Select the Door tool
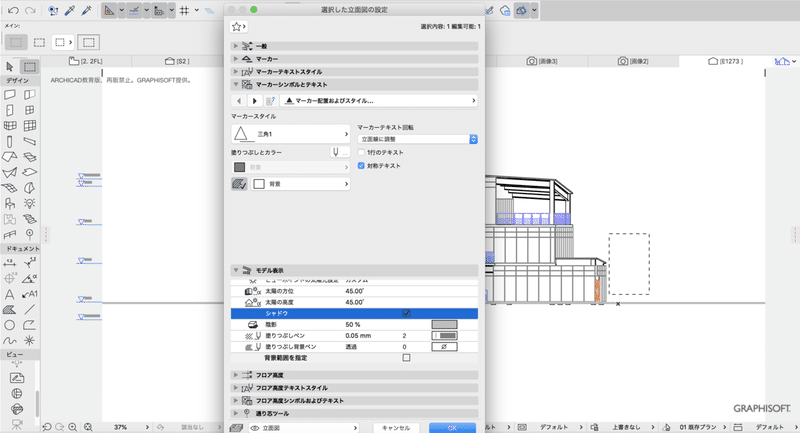This screenshot has width=800, height=433. tap(10, 110)
